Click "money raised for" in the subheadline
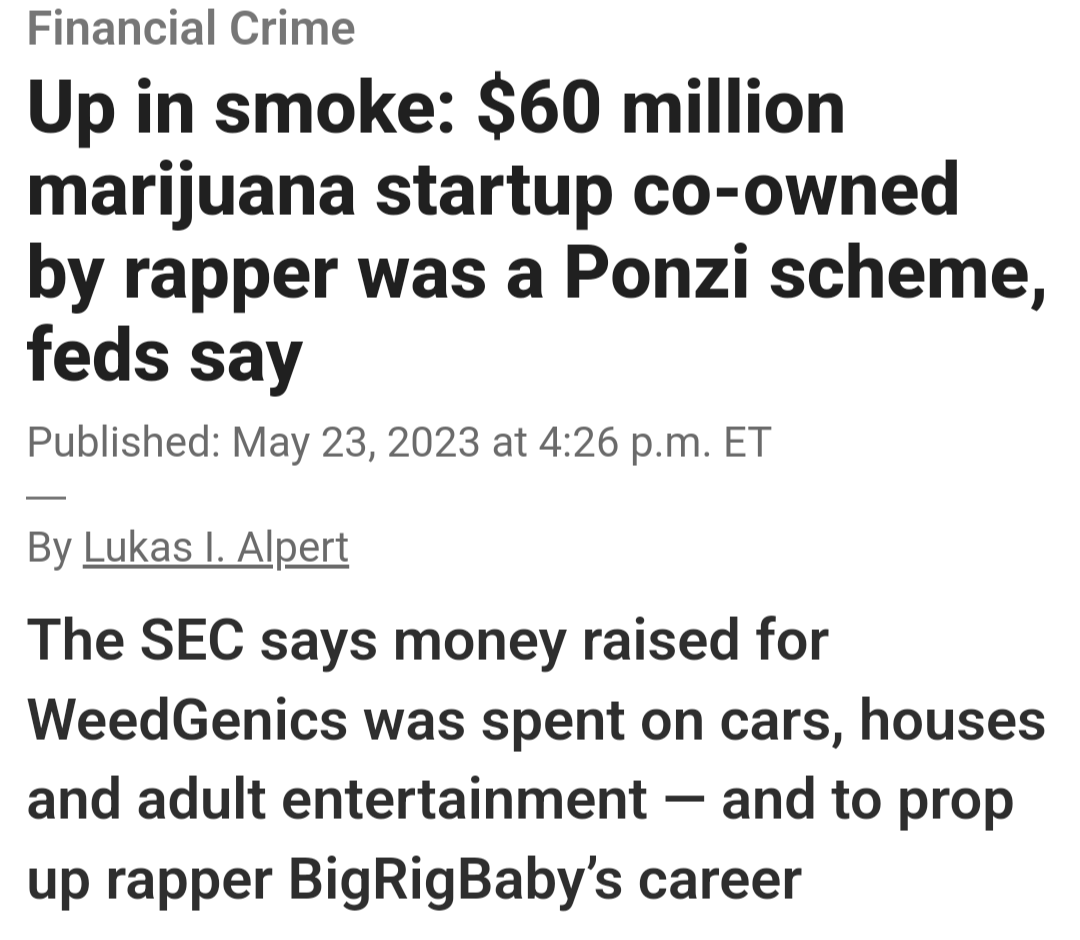This screenshot has height=940, width=1080. (610, 640)
